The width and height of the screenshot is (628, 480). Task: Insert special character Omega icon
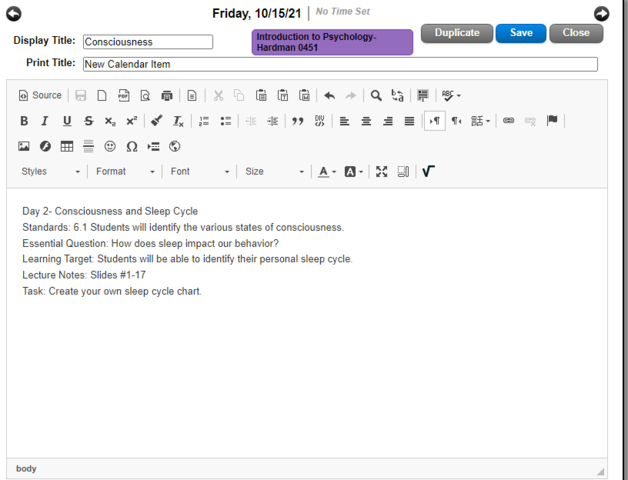(132, 146)
